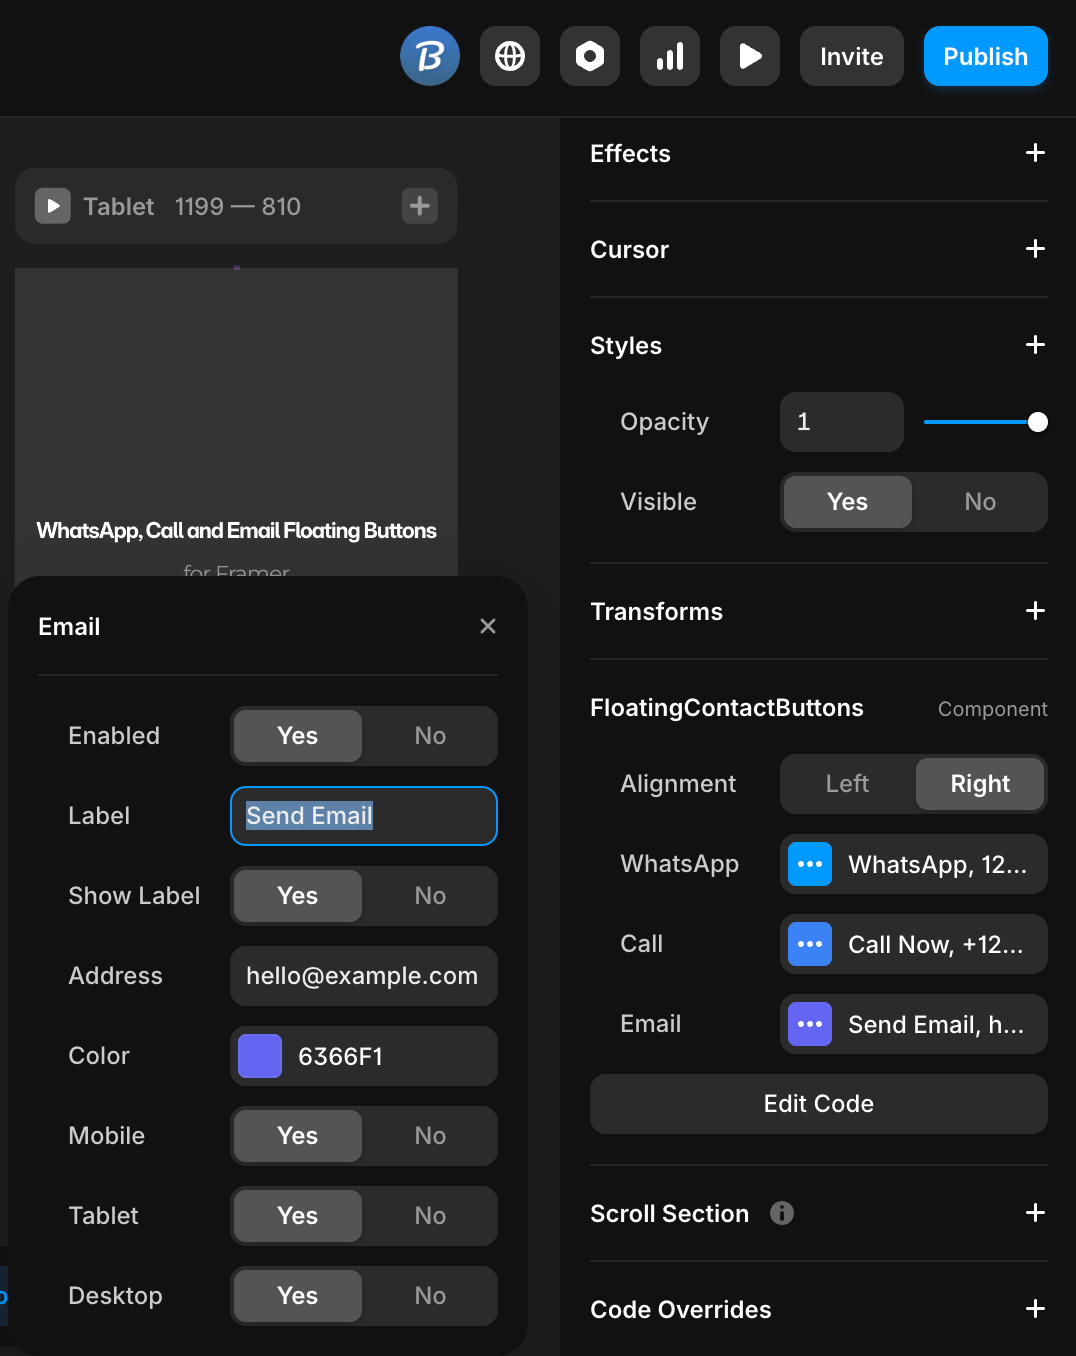Click the globe site settings icon
This screenshot has width=1076, height=1356.
[x=510, y=56]
